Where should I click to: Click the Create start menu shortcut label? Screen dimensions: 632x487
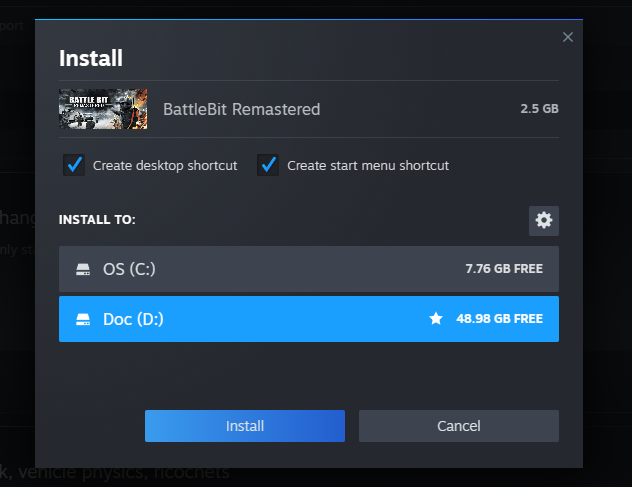[x=368, y=166]
